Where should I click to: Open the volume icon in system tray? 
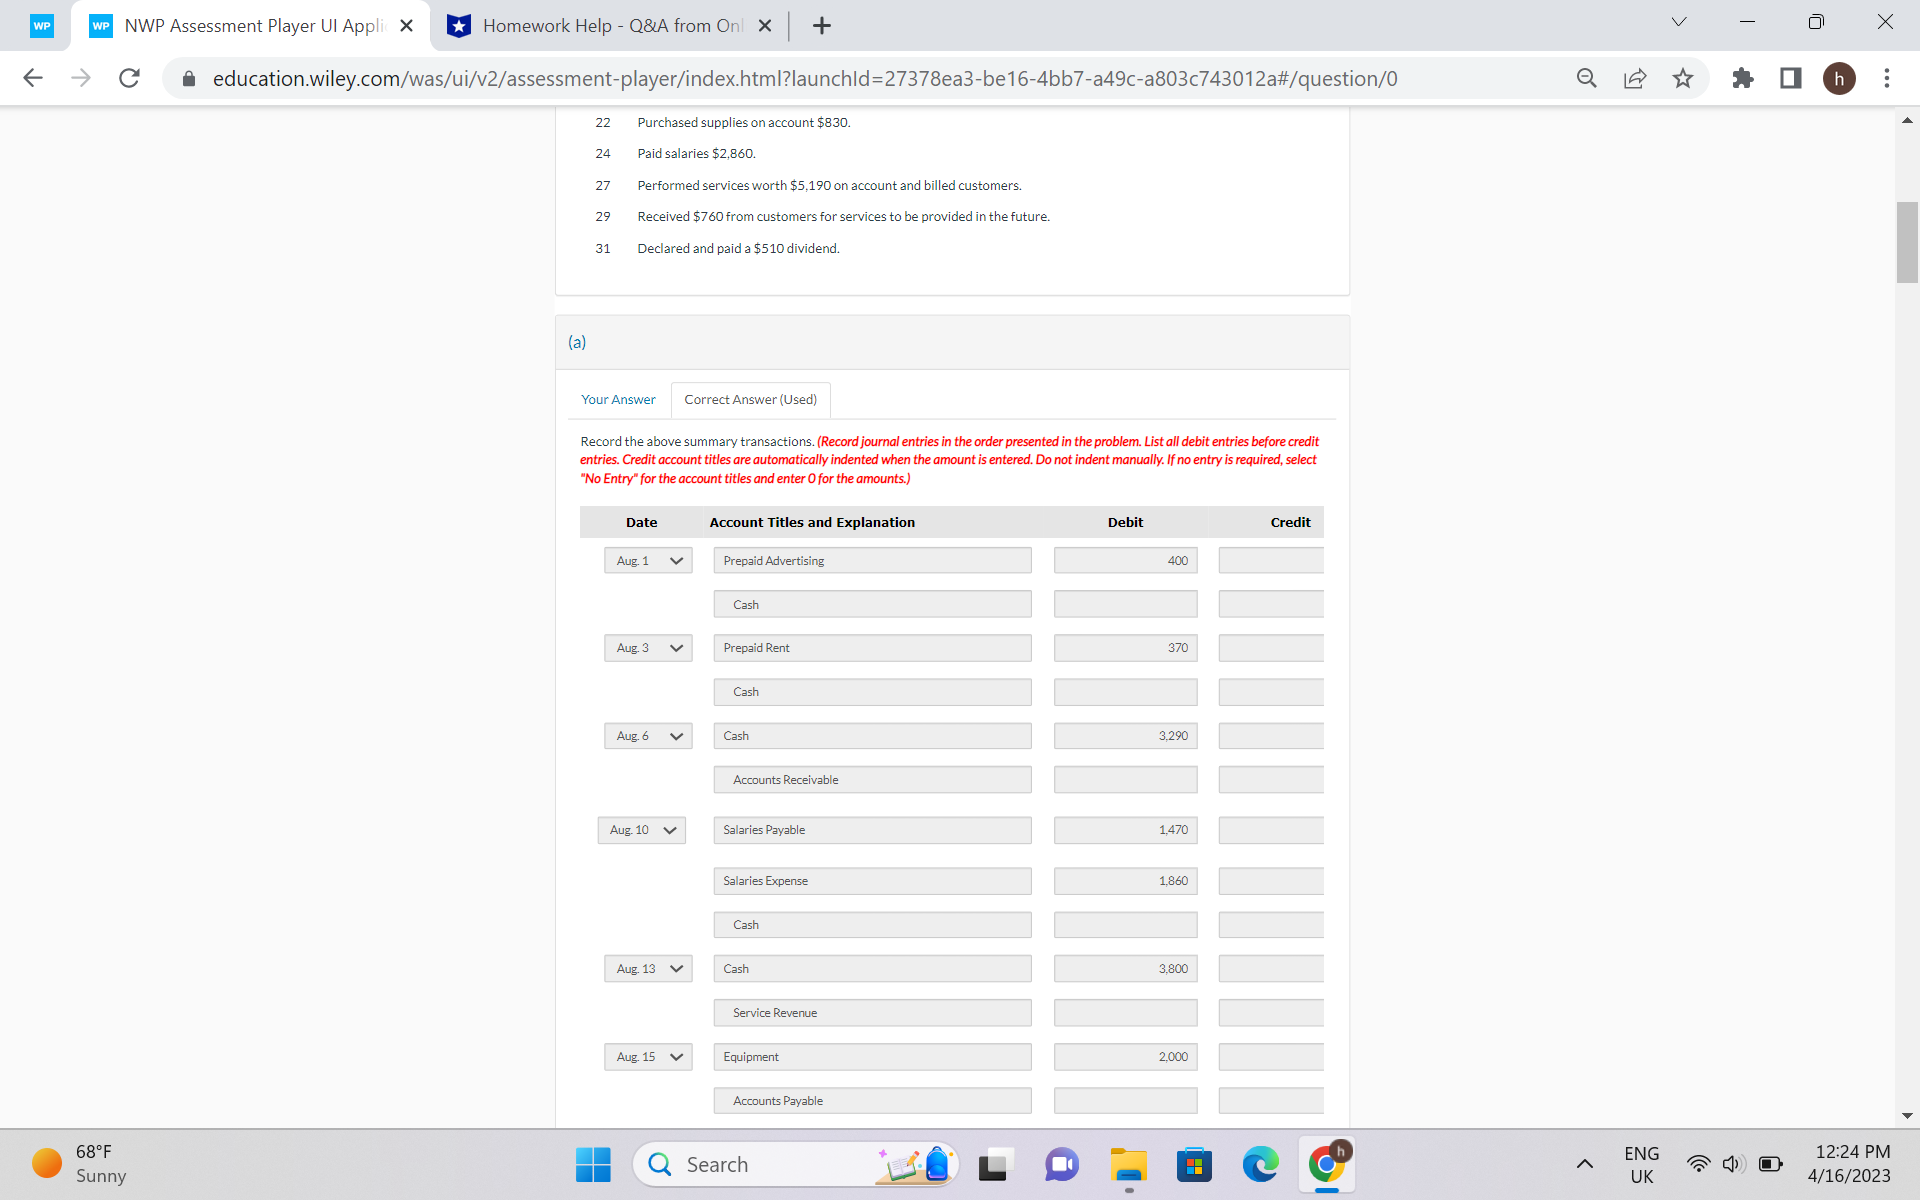[x=1733, y=1164]
